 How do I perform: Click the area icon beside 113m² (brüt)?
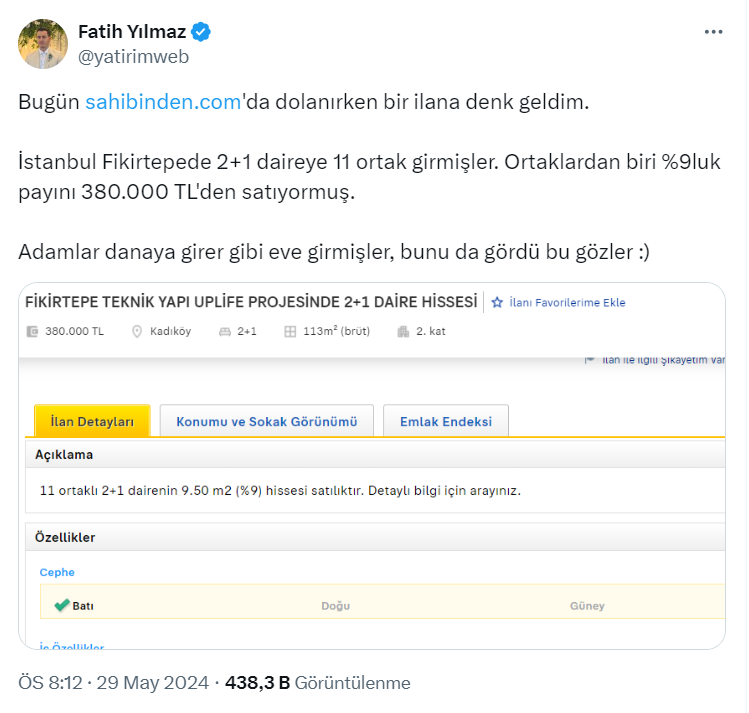[x=290, y=332]
